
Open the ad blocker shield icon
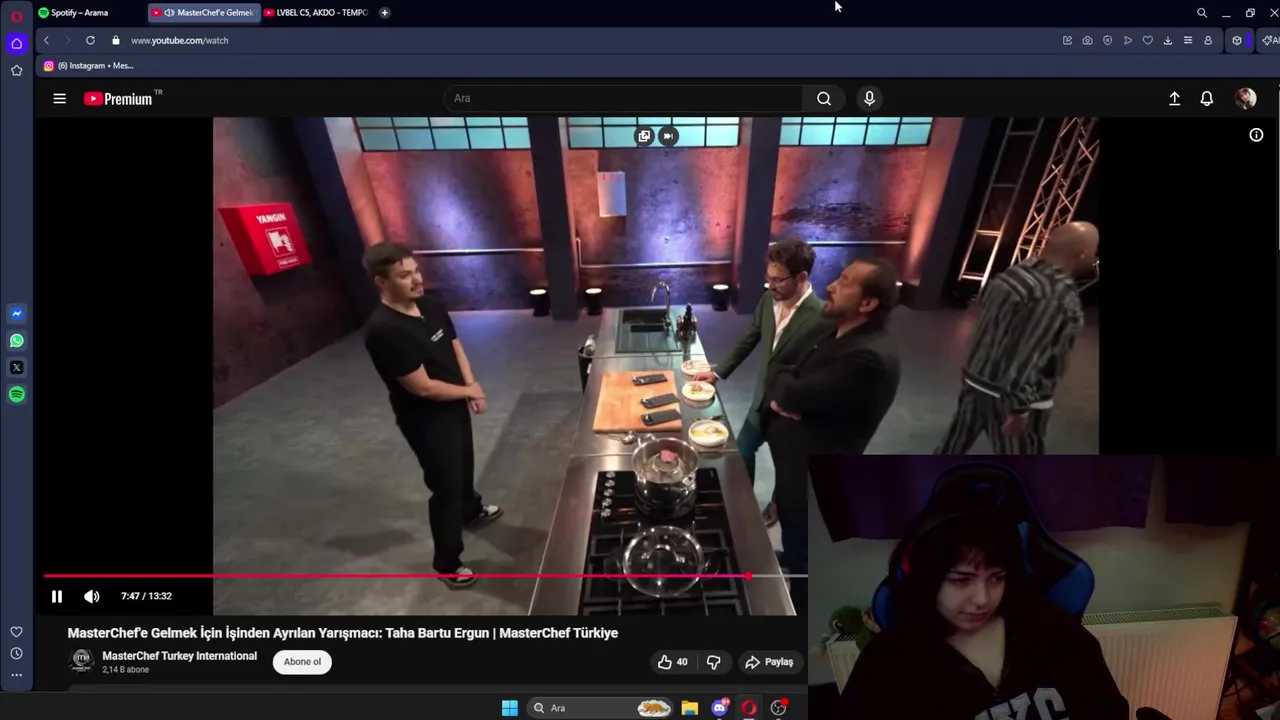(x=1107, y=40)
